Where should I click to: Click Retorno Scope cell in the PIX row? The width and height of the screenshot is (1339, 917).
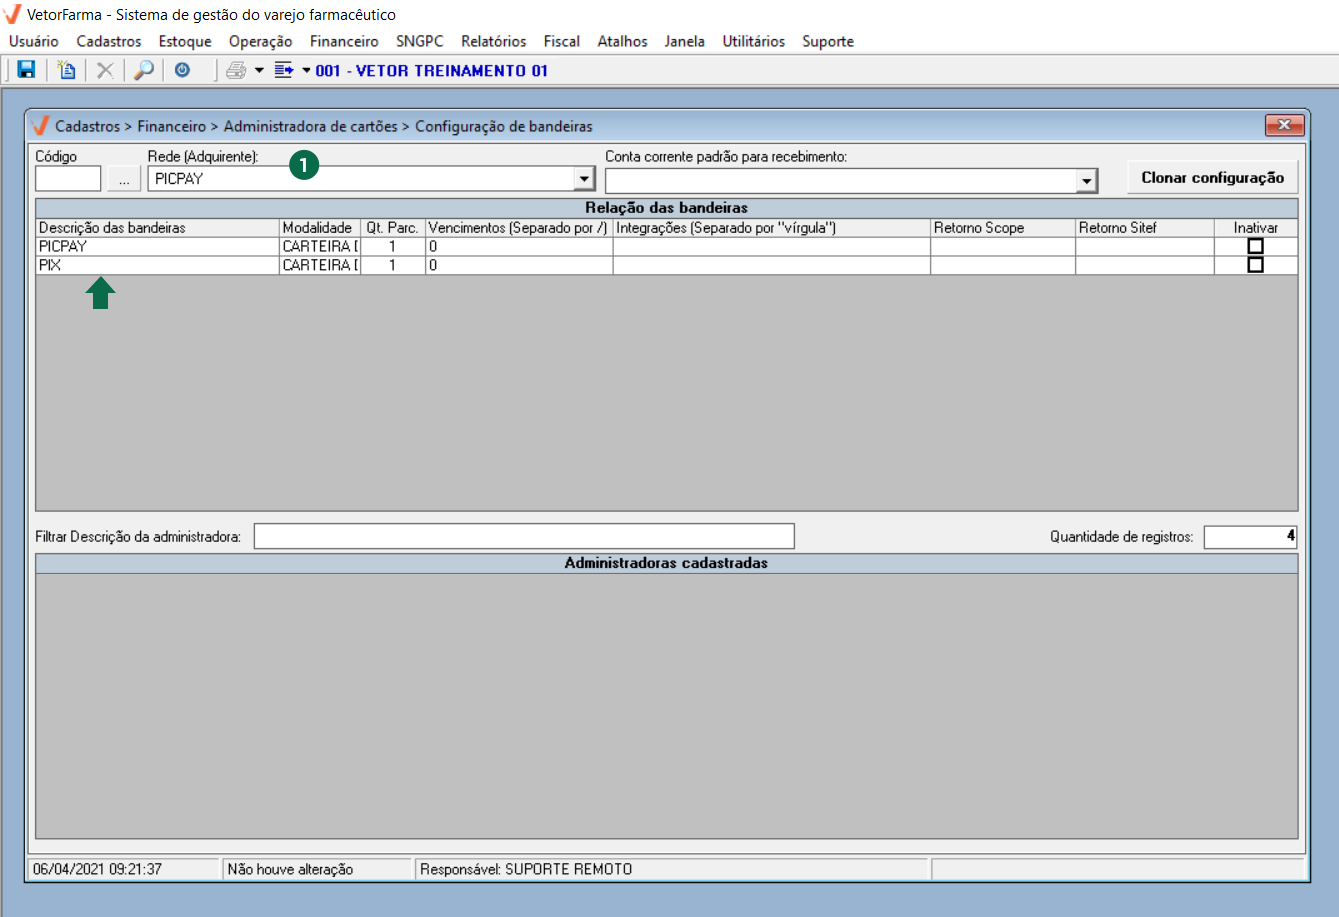click(x=1003, y=265)
